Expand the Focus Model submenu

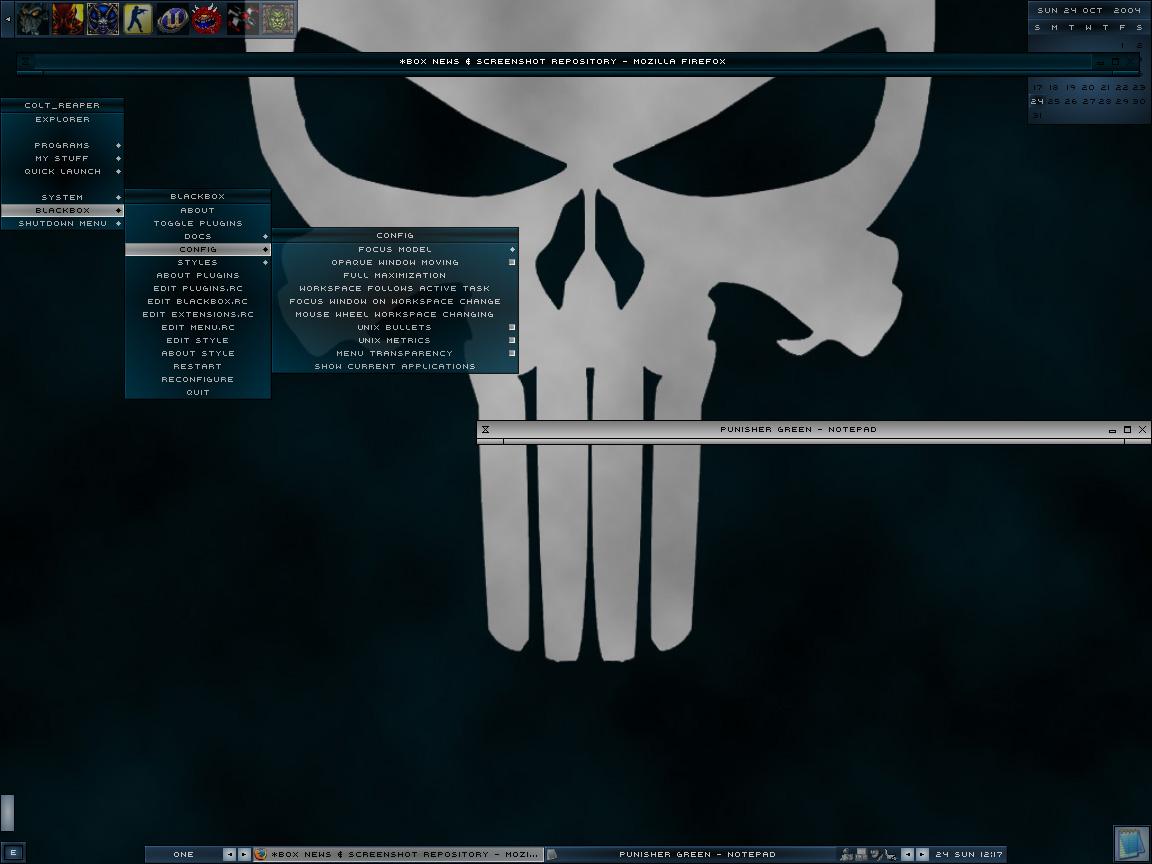tap(395, 249)
